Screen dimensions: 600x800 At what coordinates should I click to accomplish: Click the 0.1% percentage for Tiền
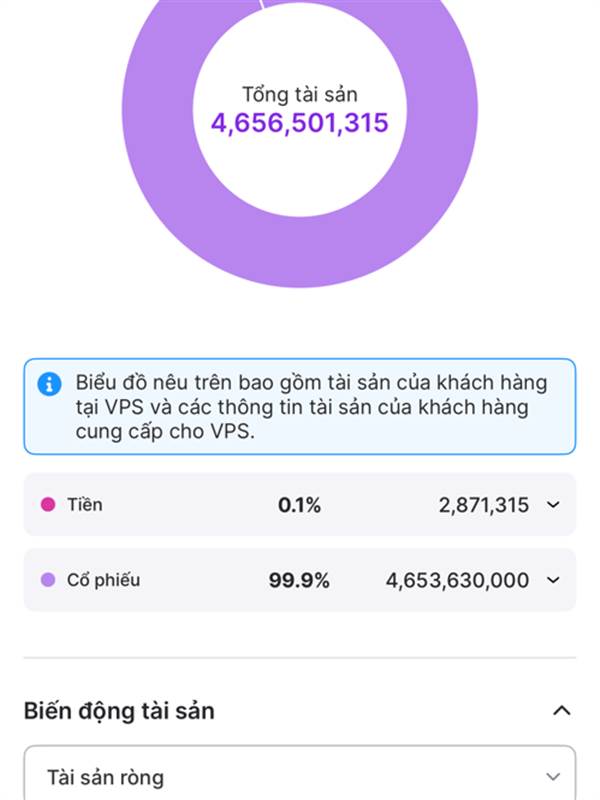tap(299, 505)
